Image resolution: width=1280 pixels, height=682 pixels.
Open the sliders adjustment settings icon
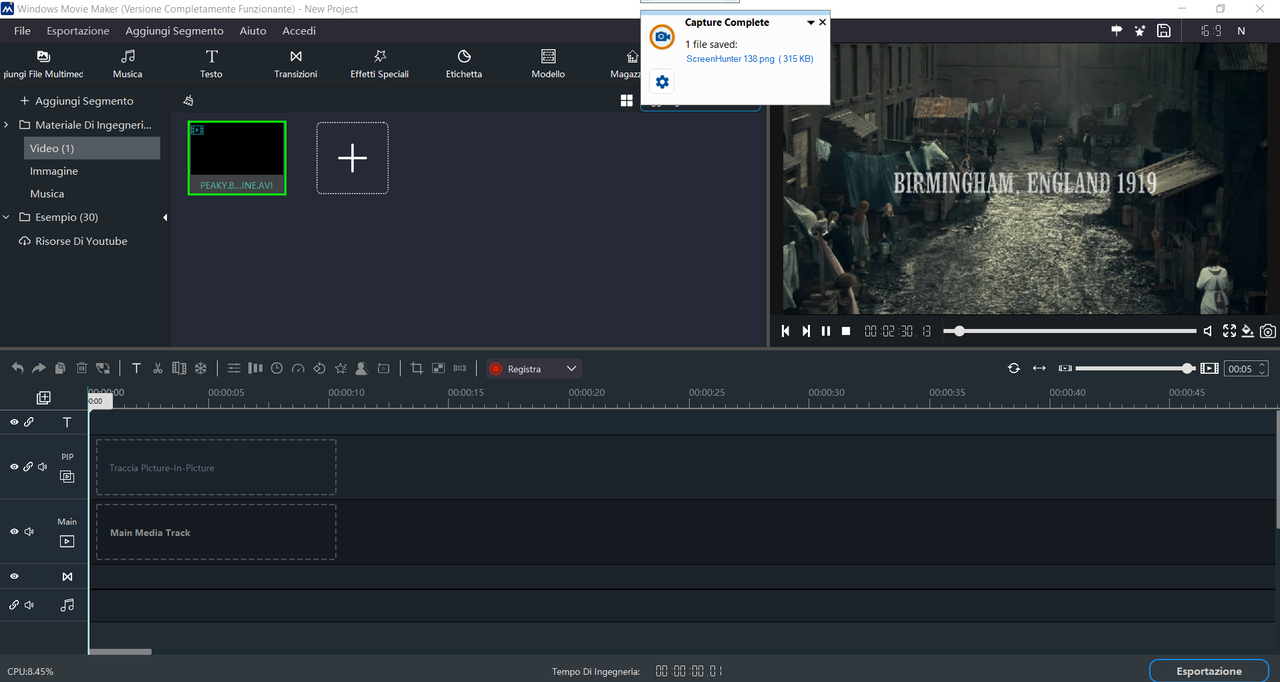point(234,368)
